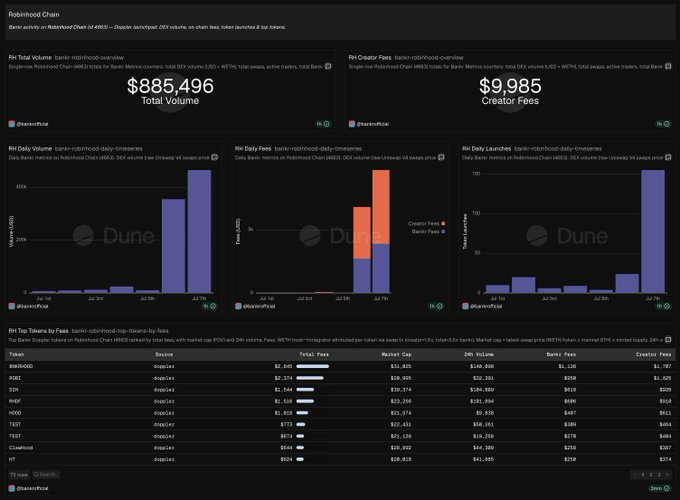Click the 1h refresh badge on RH Creator Fees

[663, 124]
